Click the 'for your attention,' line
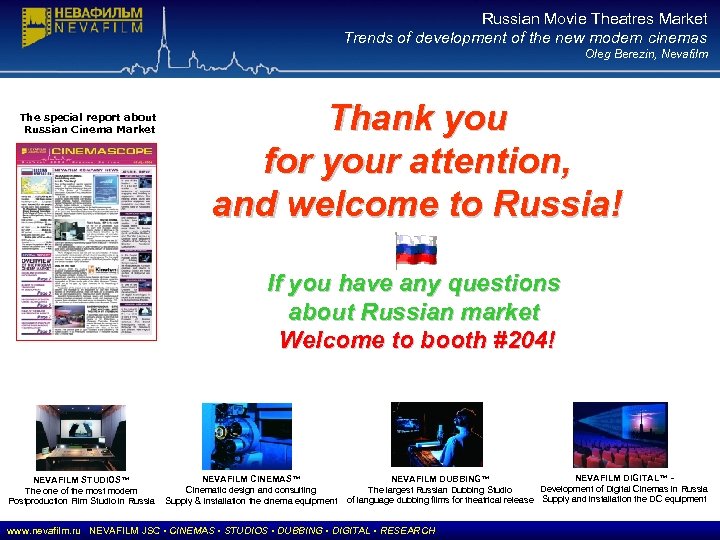The height and width of the screenshot is (540, 720). pyautogui.click(x=417, y=162)
